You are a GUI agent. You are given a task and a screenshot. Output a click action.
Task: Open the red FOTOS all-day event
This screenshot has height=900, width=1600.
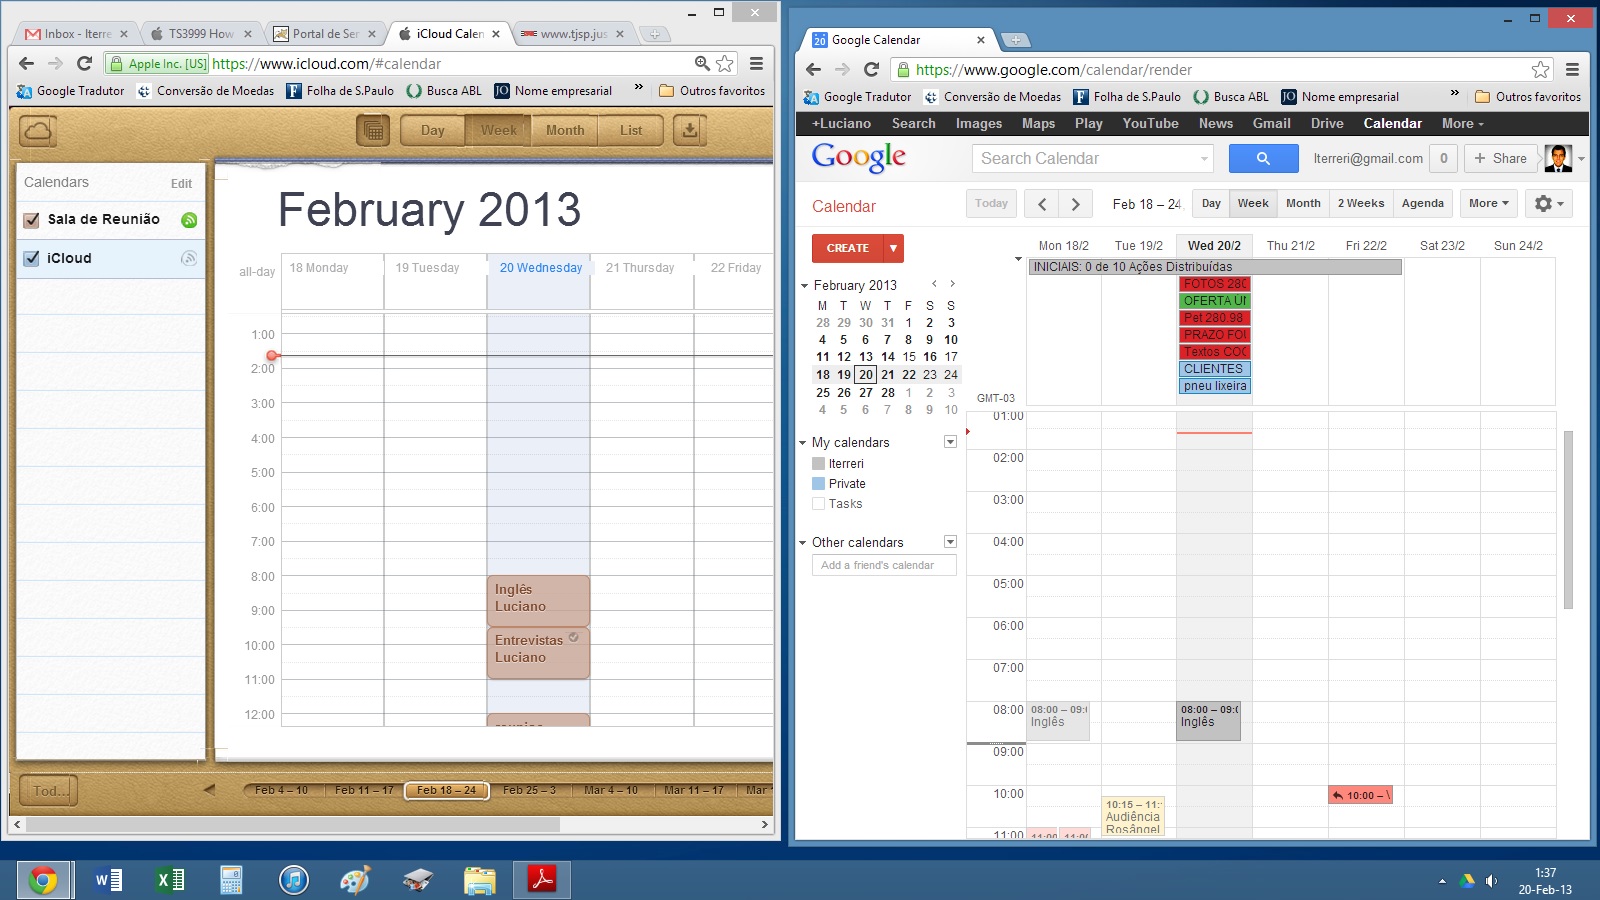1215,284
